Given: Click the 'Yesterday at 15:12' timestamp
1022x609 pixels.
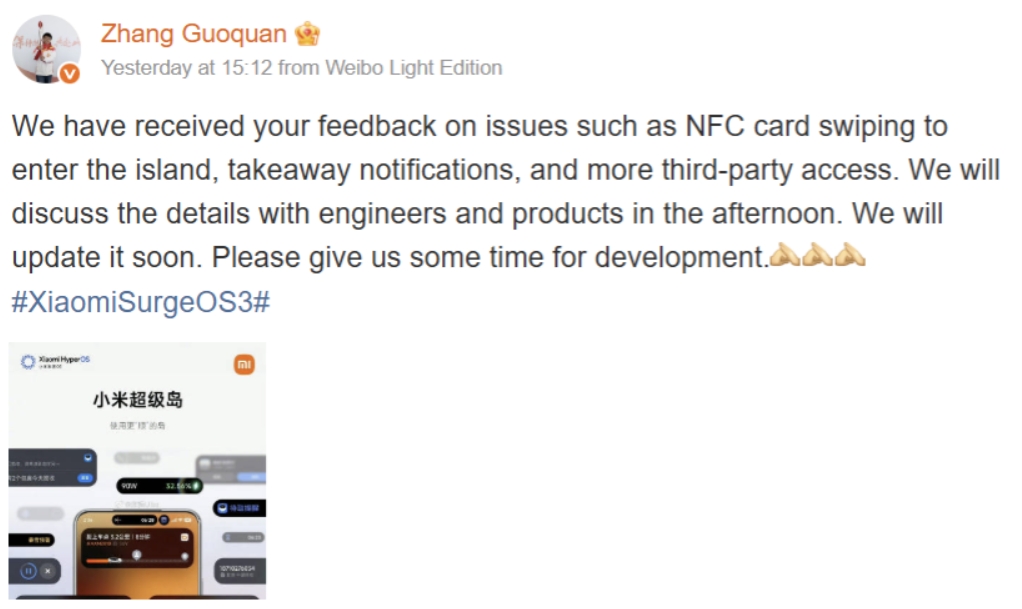Looking at the screenshot, I should pos(186,68).
